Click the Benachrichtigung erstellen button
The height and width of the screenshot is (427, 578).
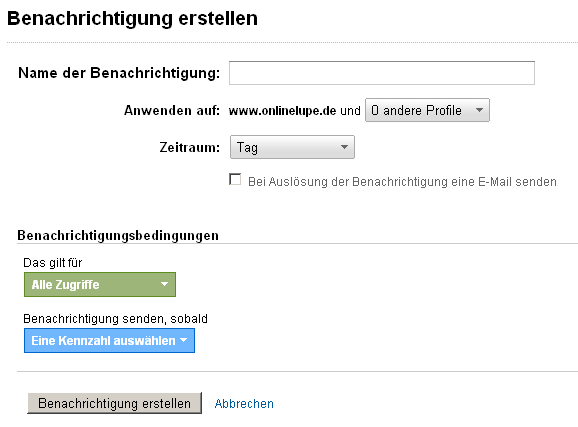point(114,403)
